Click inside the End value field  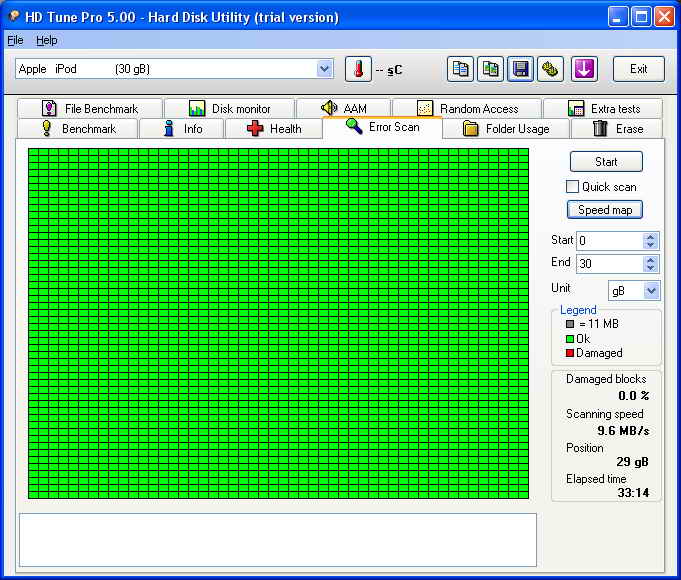[608, 264]
